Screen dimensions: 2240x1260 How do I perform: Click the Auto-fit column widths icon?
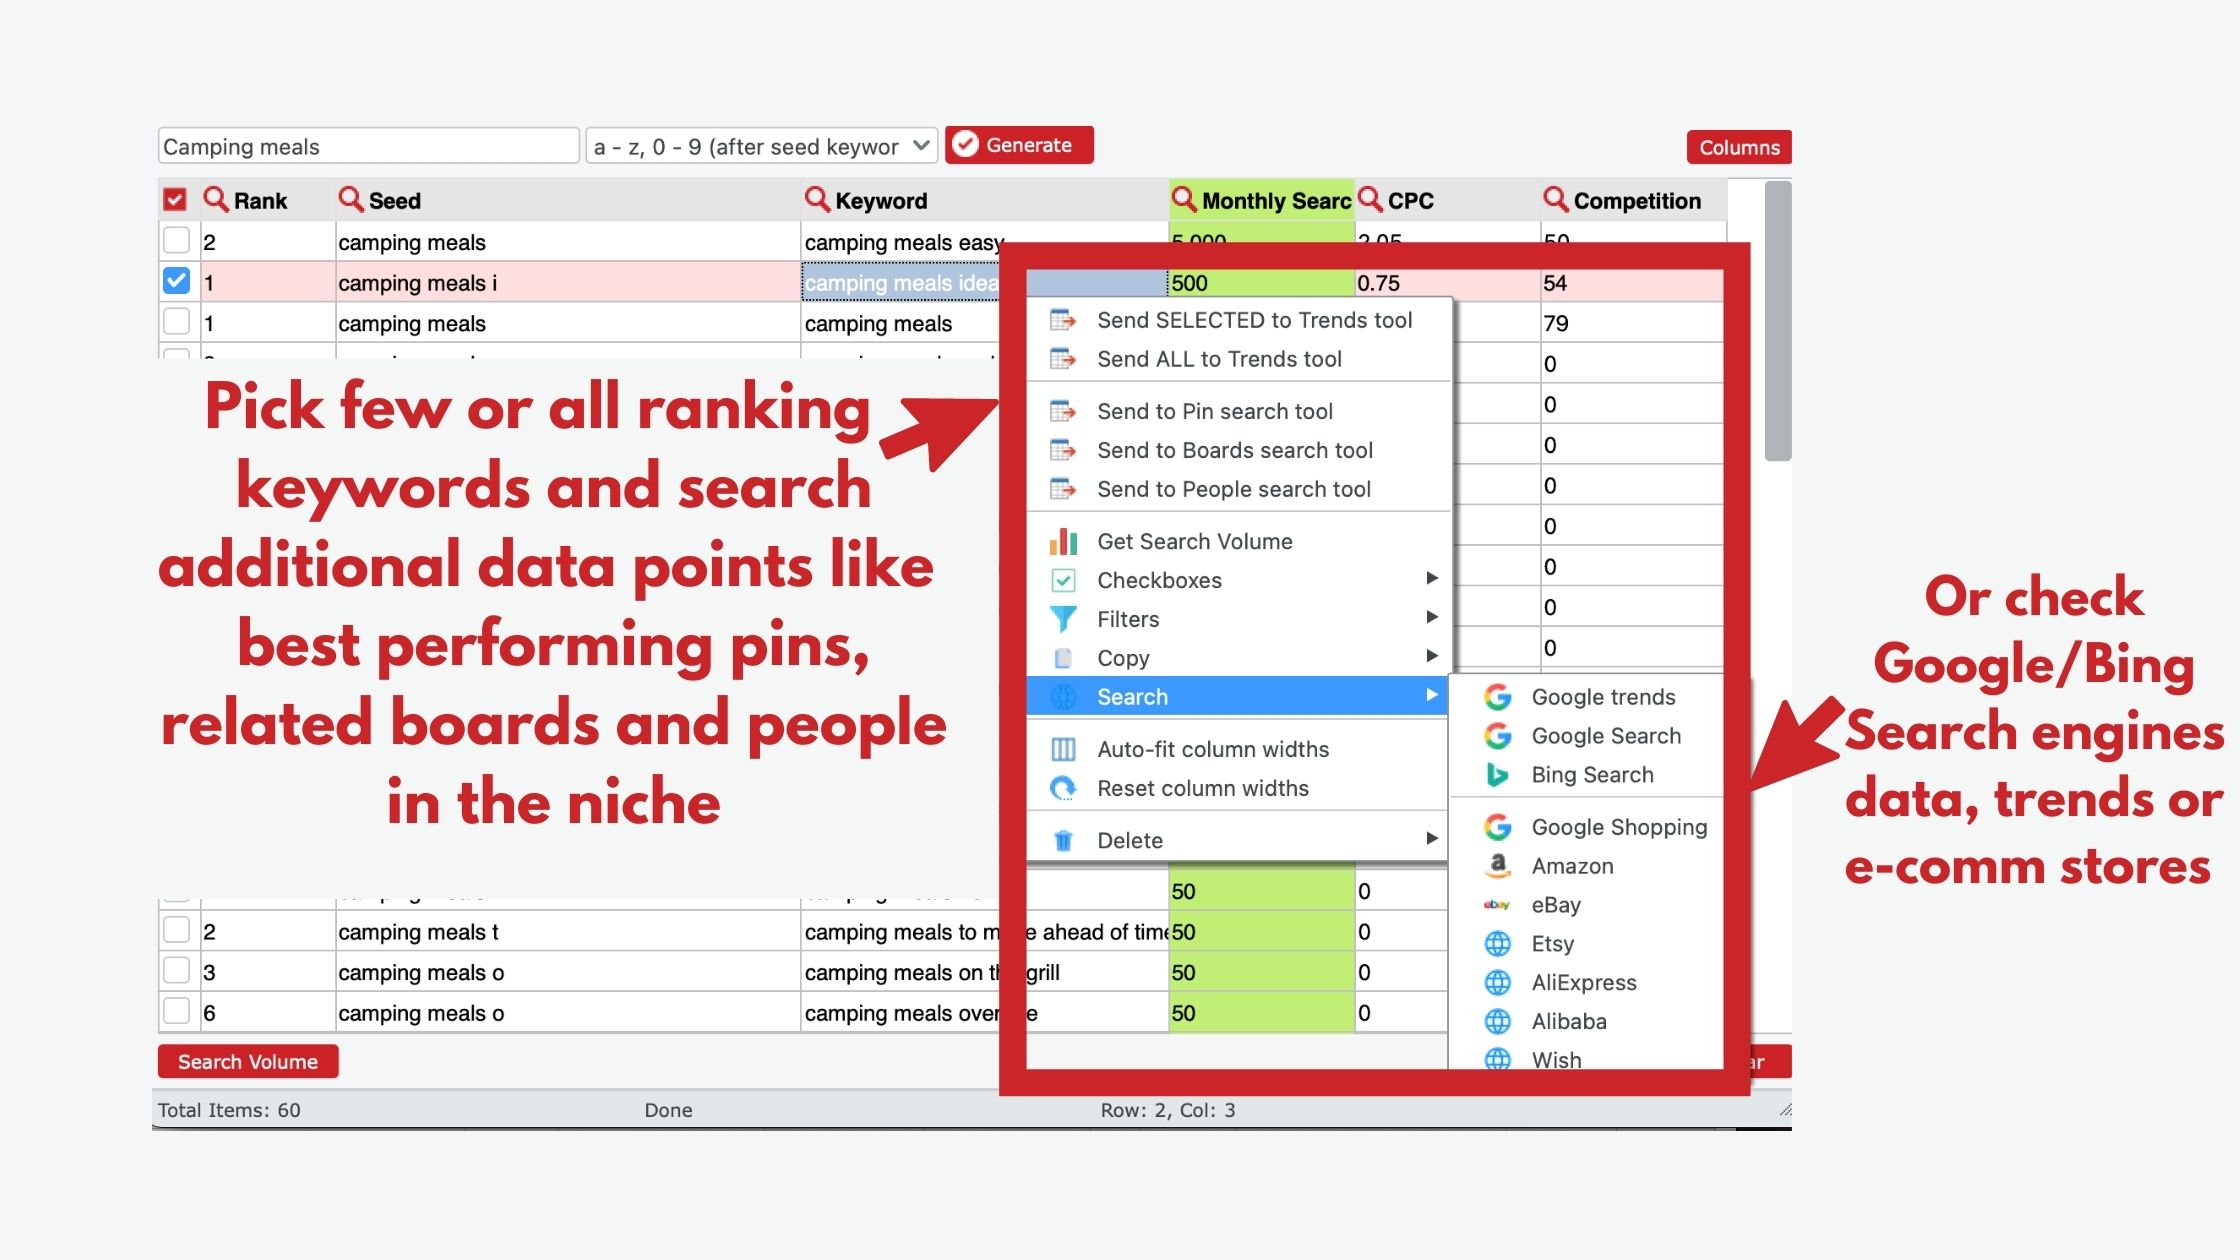(x=1063, y=749)
